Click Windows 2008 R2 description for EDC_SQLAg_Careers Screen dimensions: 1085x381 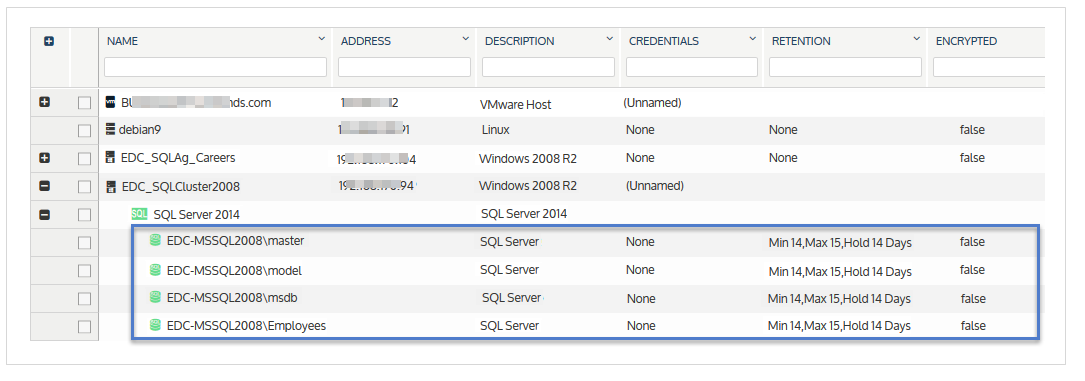pyautogui.click(x=528, y=159)
